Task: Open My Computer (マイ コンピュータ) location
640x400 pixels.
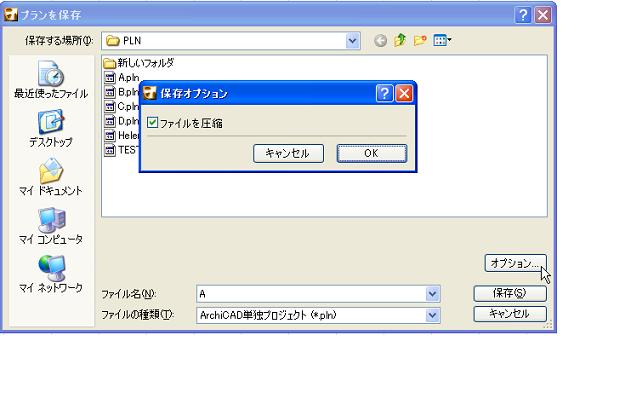Action: [50, 225]
